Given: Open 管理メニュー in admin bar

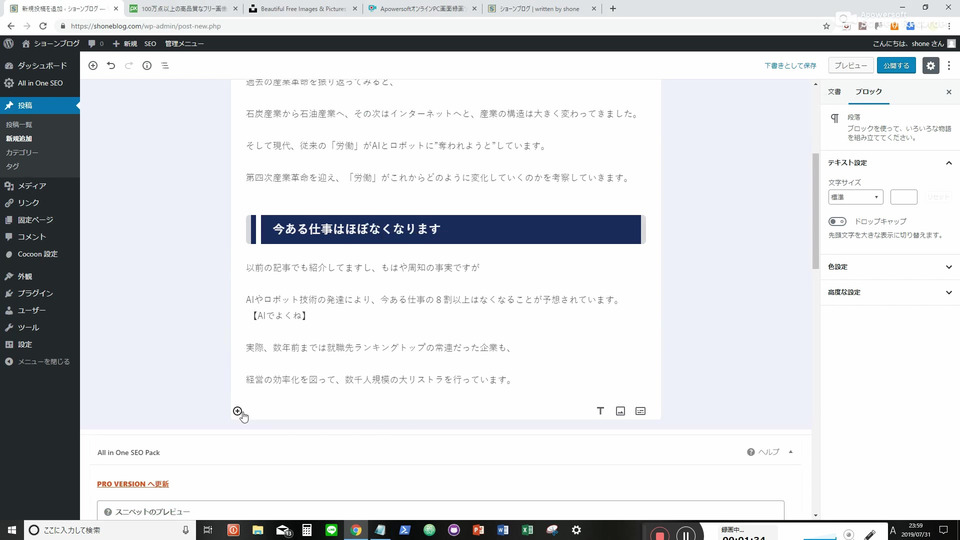Looking at the screenshot, I should [184, 43].
